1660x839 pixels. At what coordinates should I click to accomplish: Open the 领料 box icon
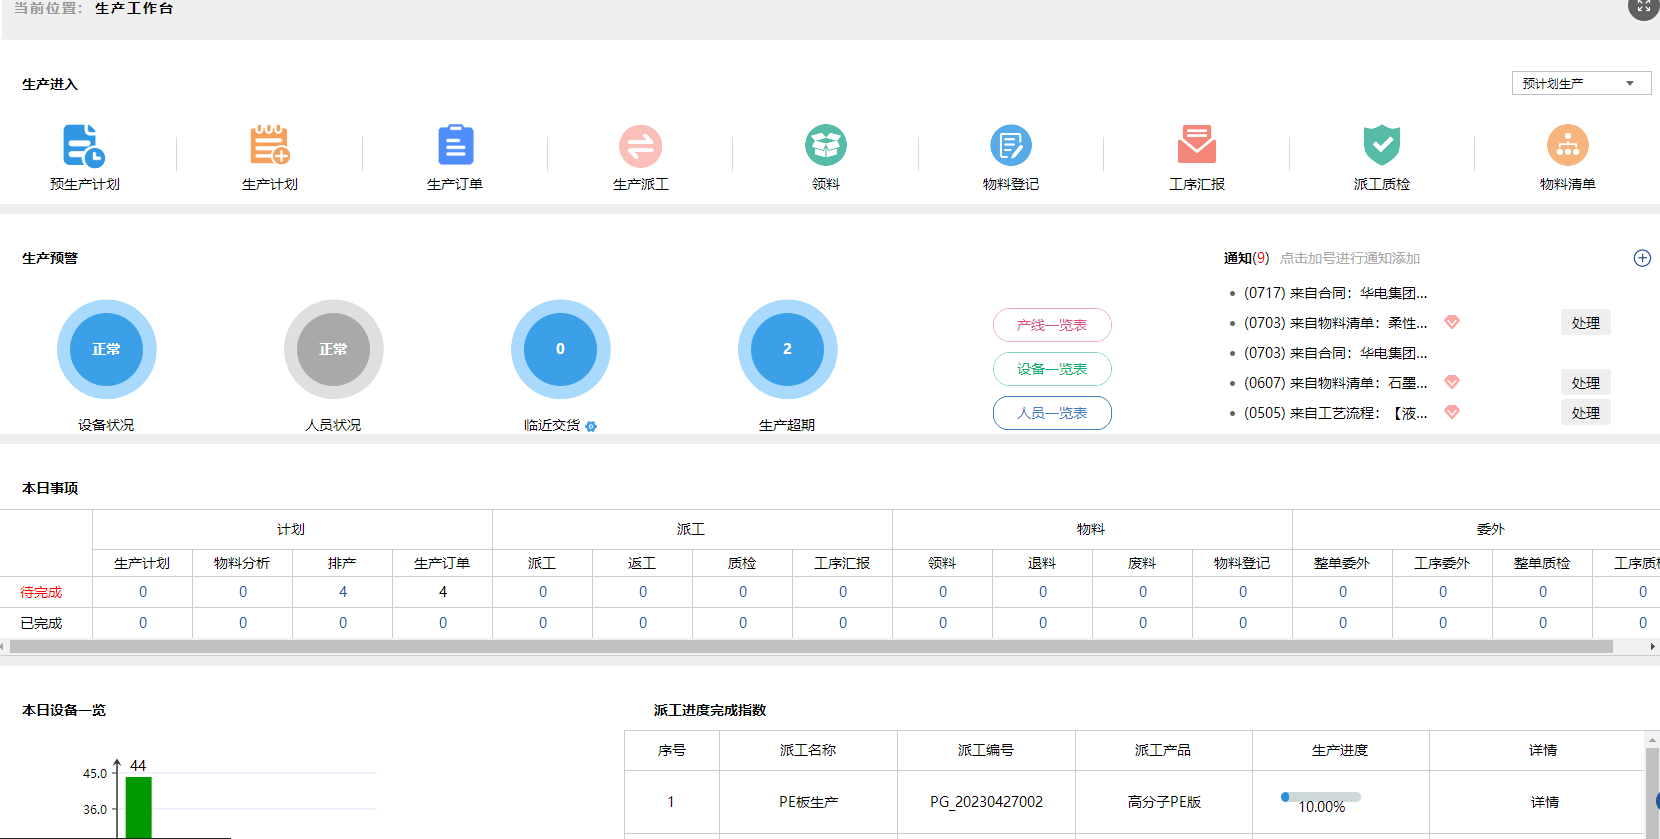point(826,146)
